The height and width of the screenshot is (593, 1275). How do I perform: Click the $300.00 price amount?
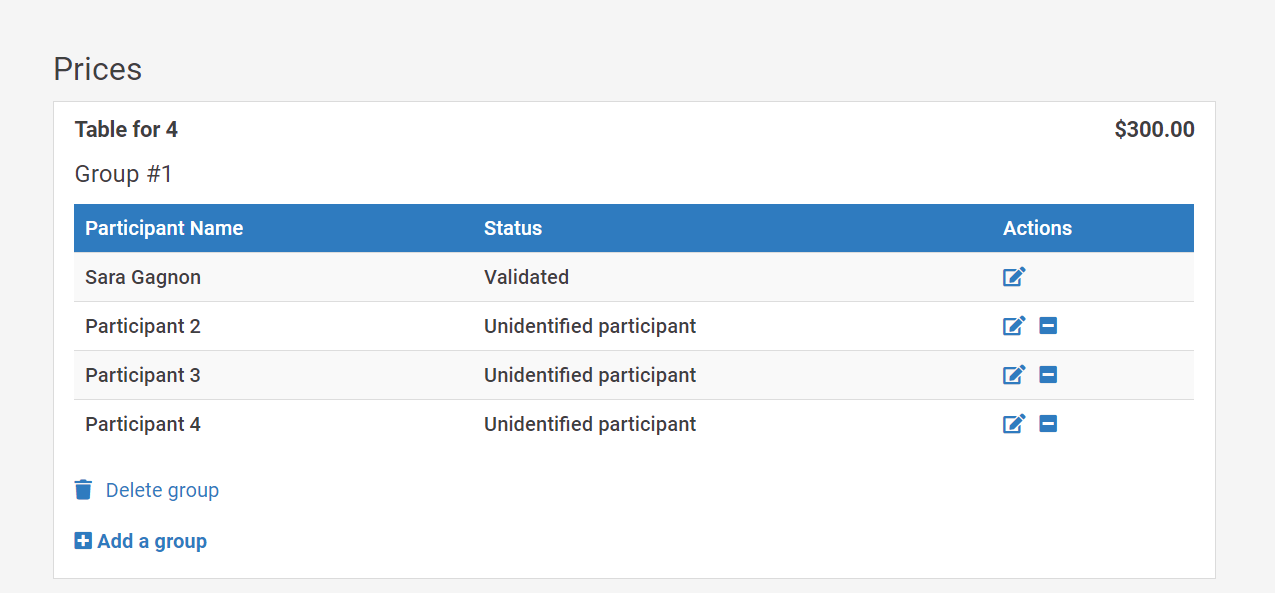pyautogui.click(x=1154, y=130)
